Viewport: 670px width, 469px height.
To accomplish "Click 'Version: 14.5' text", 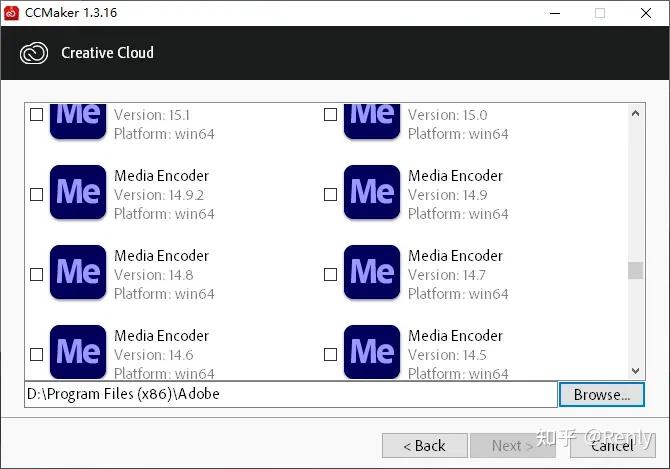I will tap(447, 355).
